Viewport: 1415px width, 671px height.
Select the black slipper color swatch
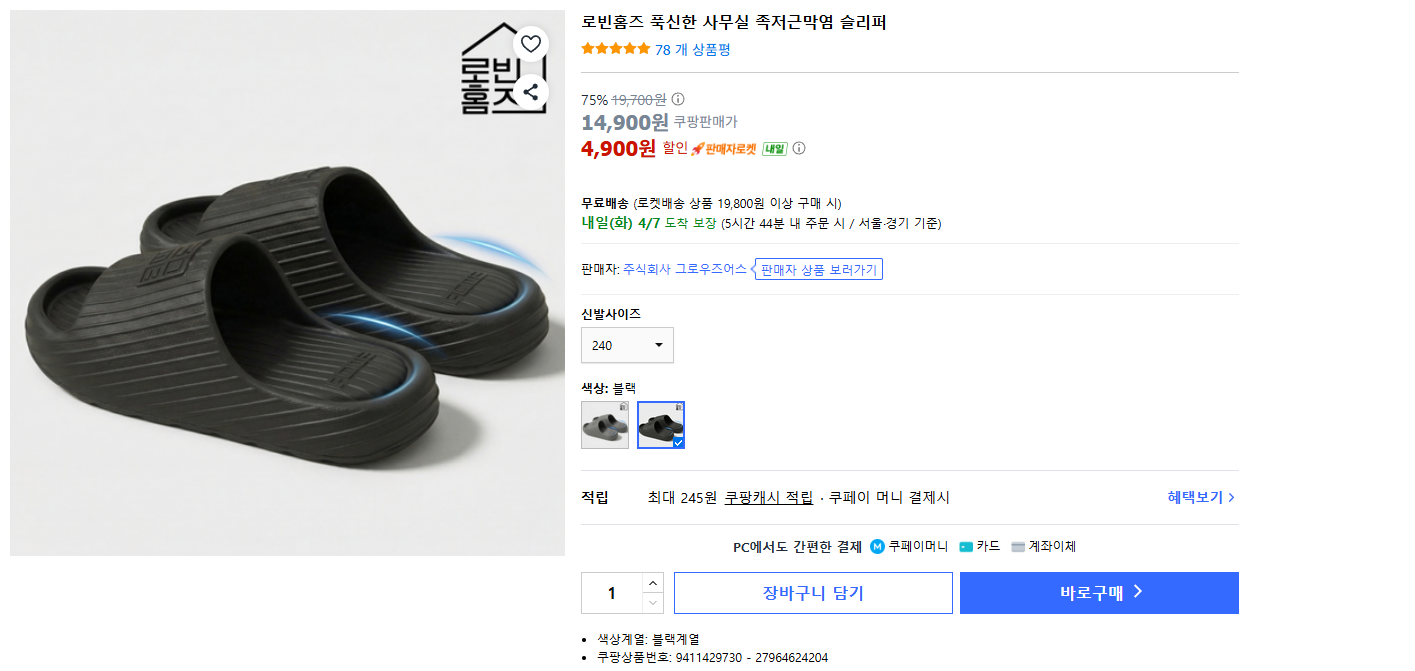click(661, 425)
